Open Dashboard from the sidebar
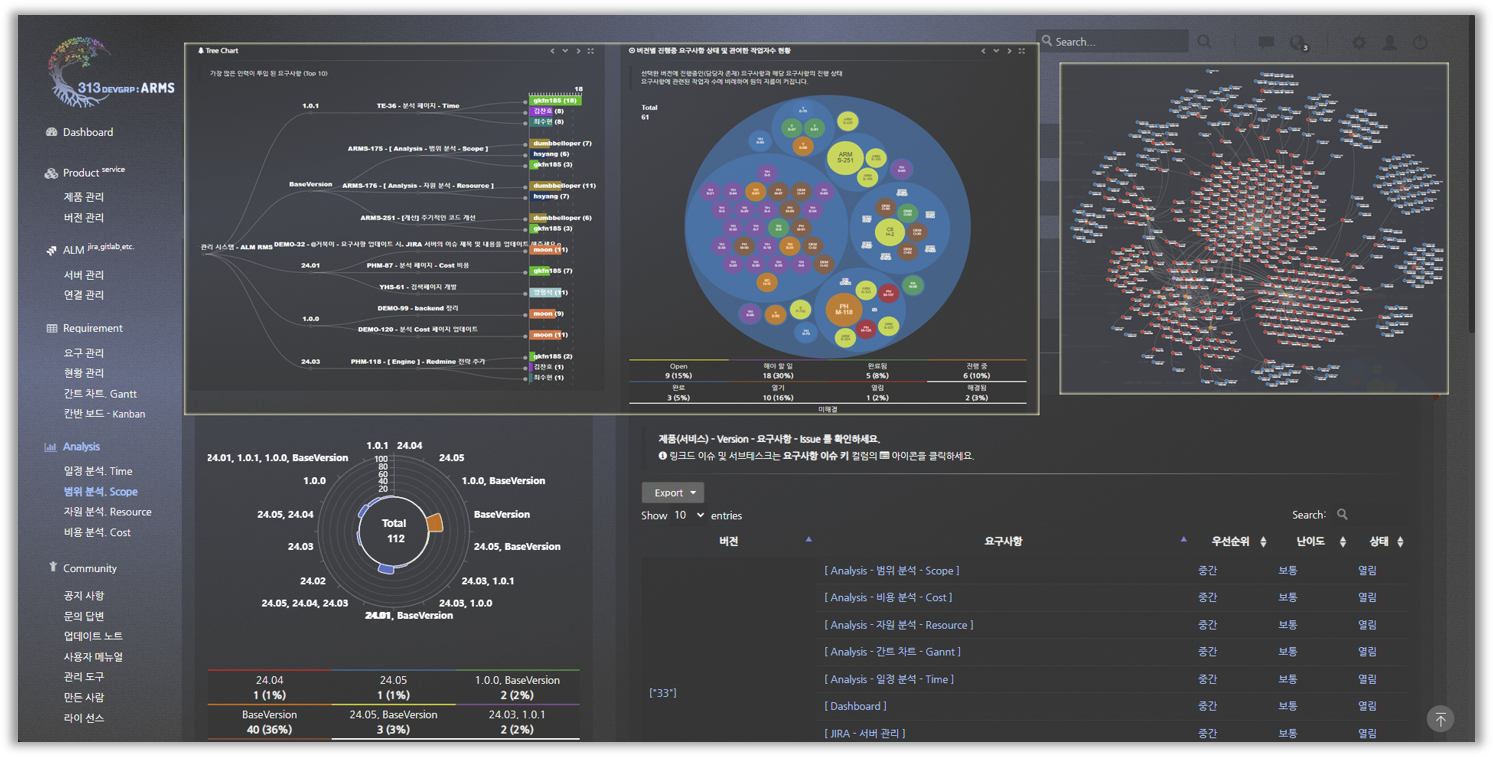This screenshot has height=757, width=1493. [88, 132]
